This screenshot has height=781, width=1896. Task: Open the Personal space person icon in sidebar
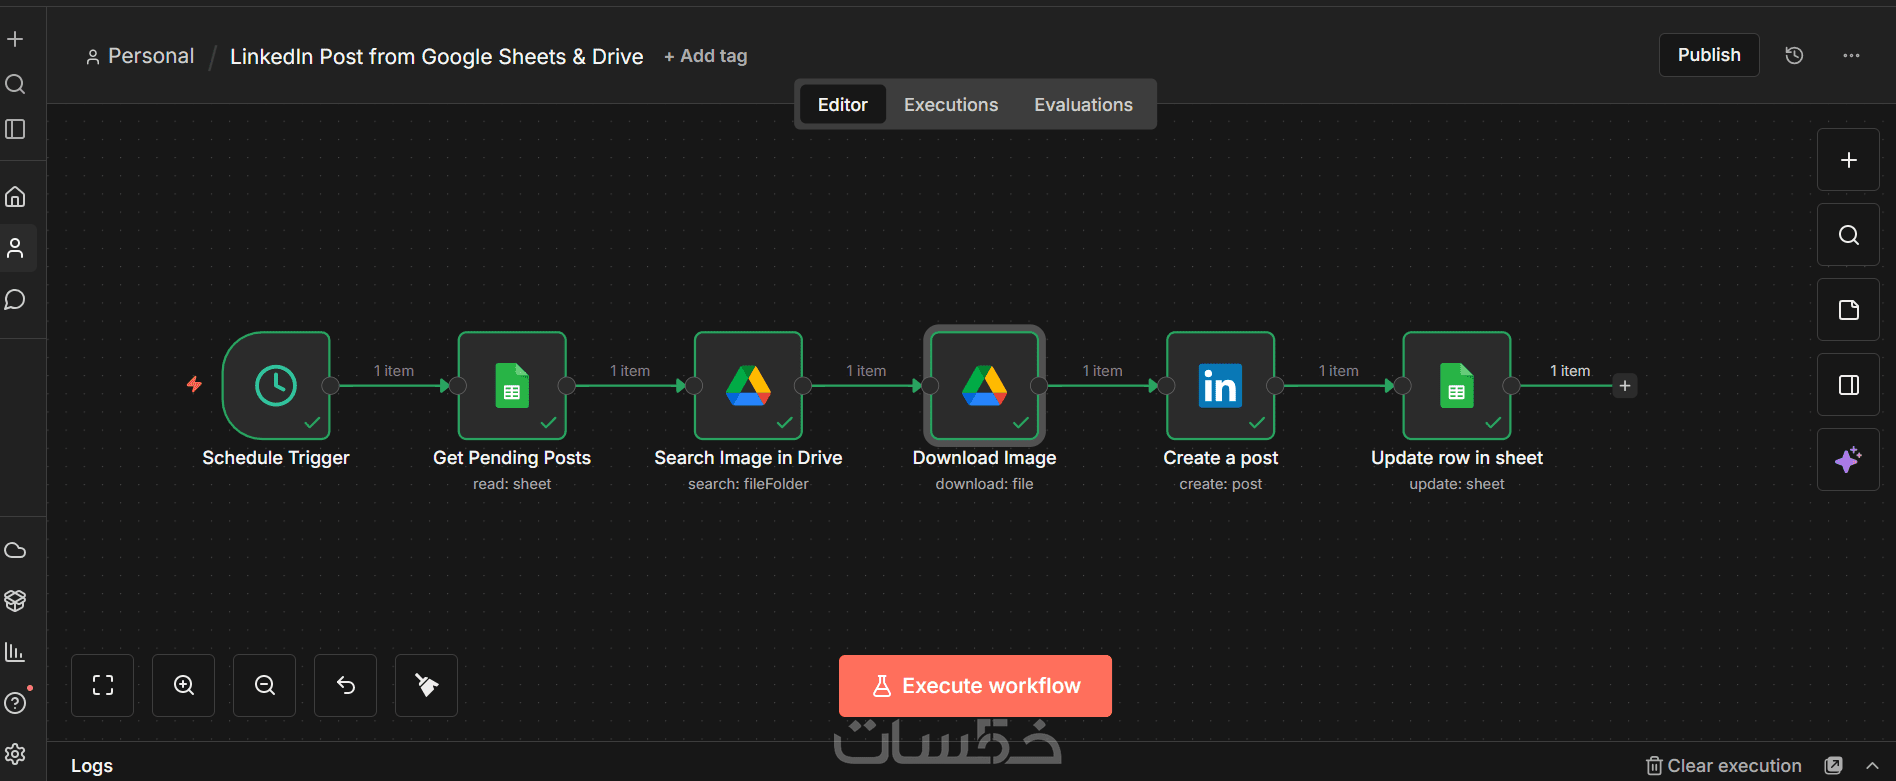[15, 248]
